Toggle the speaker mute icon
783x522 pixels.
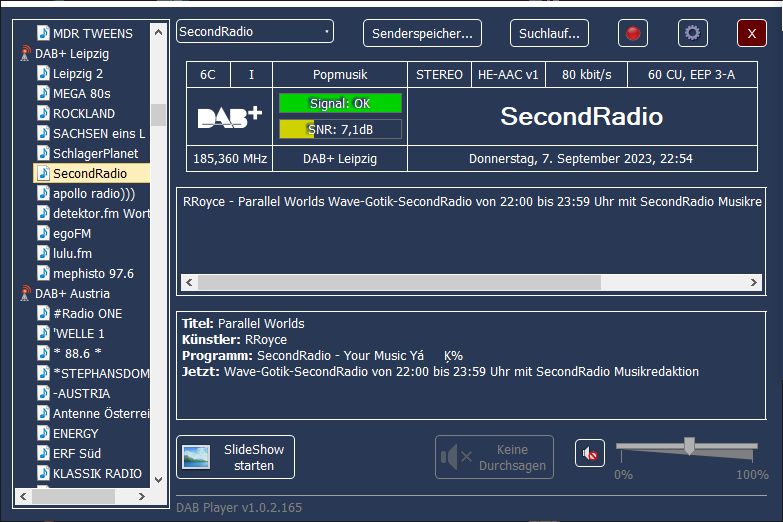[590, 454]
